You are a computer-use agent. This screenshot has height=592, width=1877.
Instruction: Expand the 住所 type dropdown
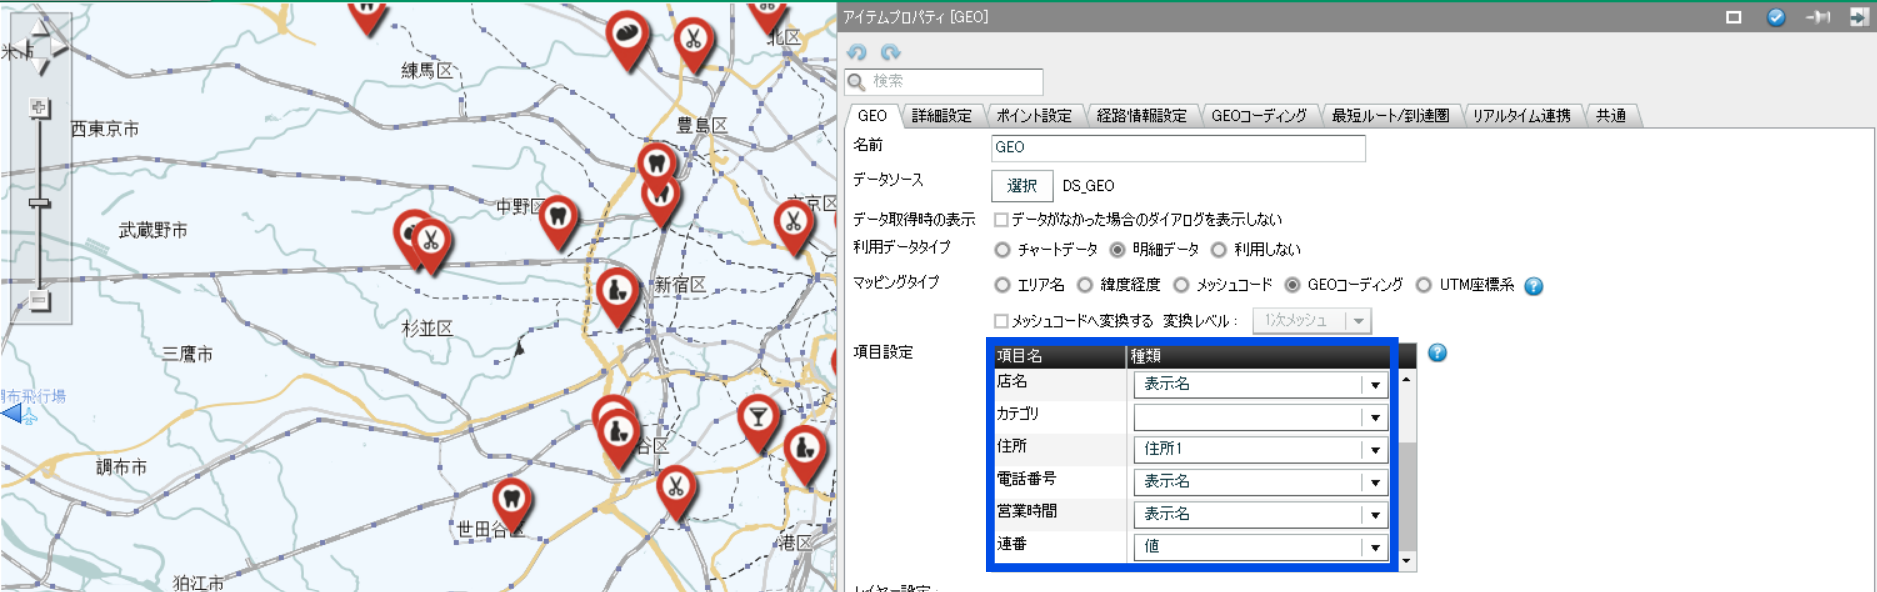tap(1375, 450)
